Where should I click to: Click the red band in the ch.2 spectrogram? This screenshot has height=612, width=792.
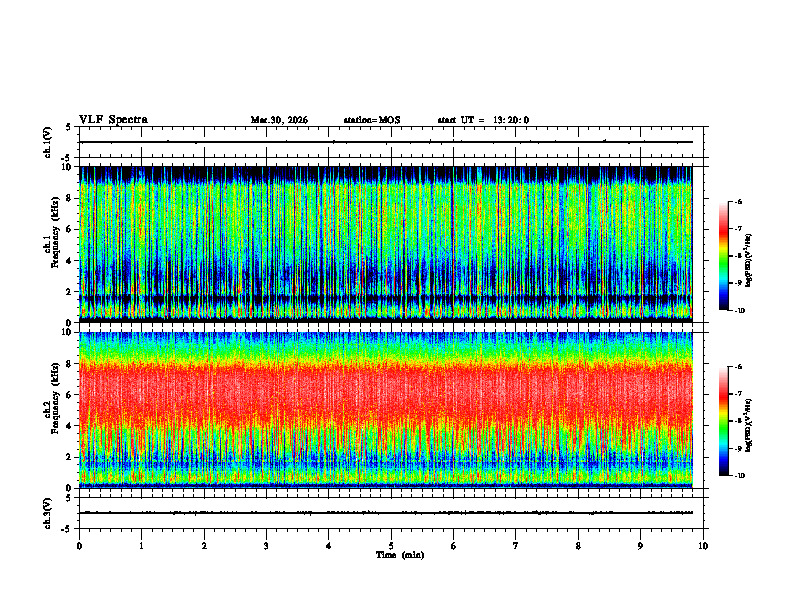coord(386,394)
